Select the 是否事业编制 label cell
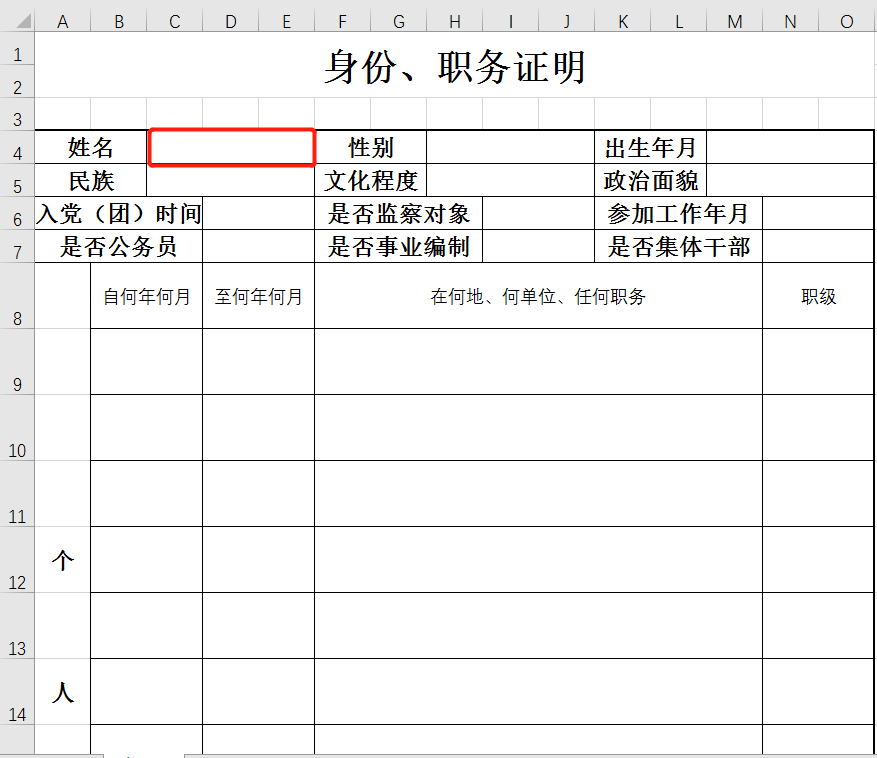Viewport: 877px width, 758px height. (x=400, y=246)
